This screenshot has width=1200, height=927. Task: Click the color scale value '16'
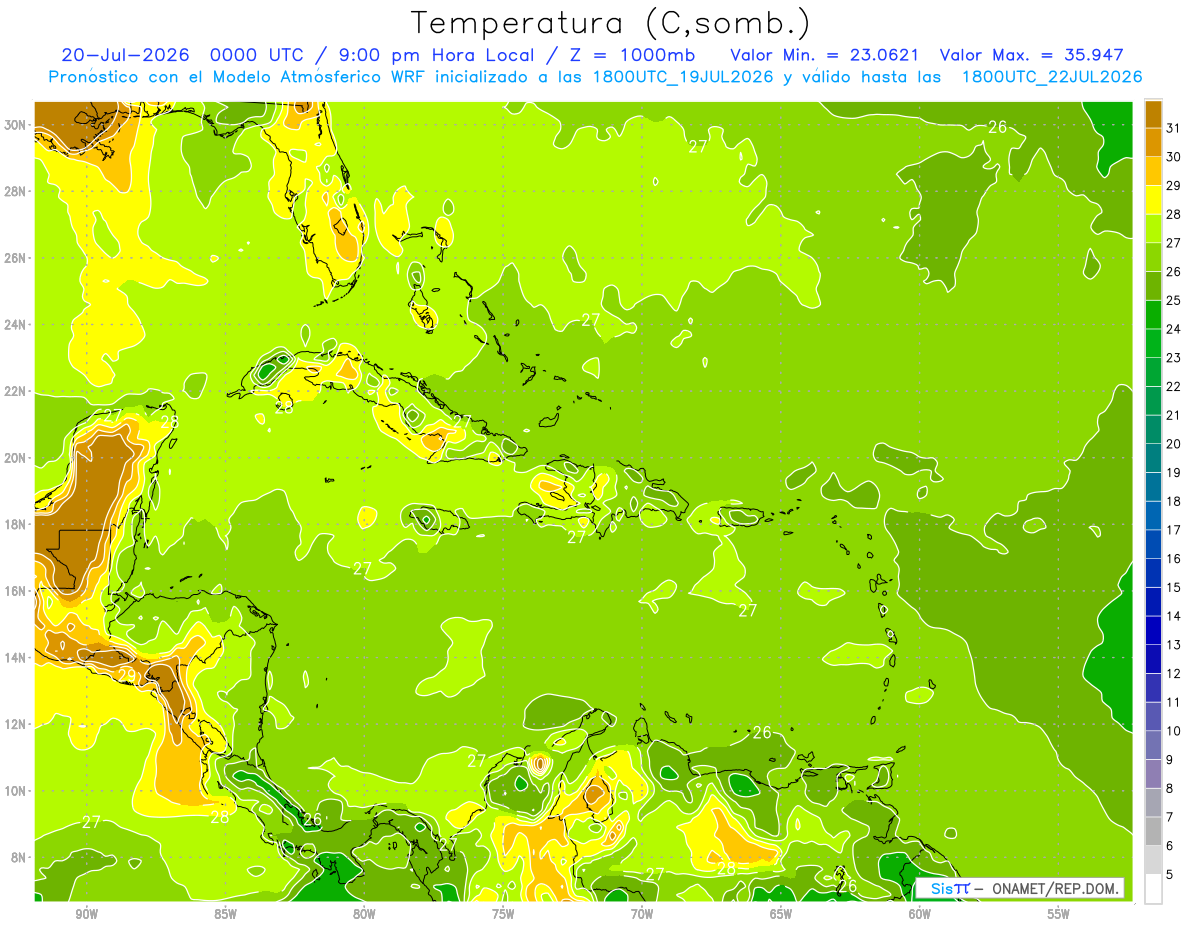[1174, 559]
